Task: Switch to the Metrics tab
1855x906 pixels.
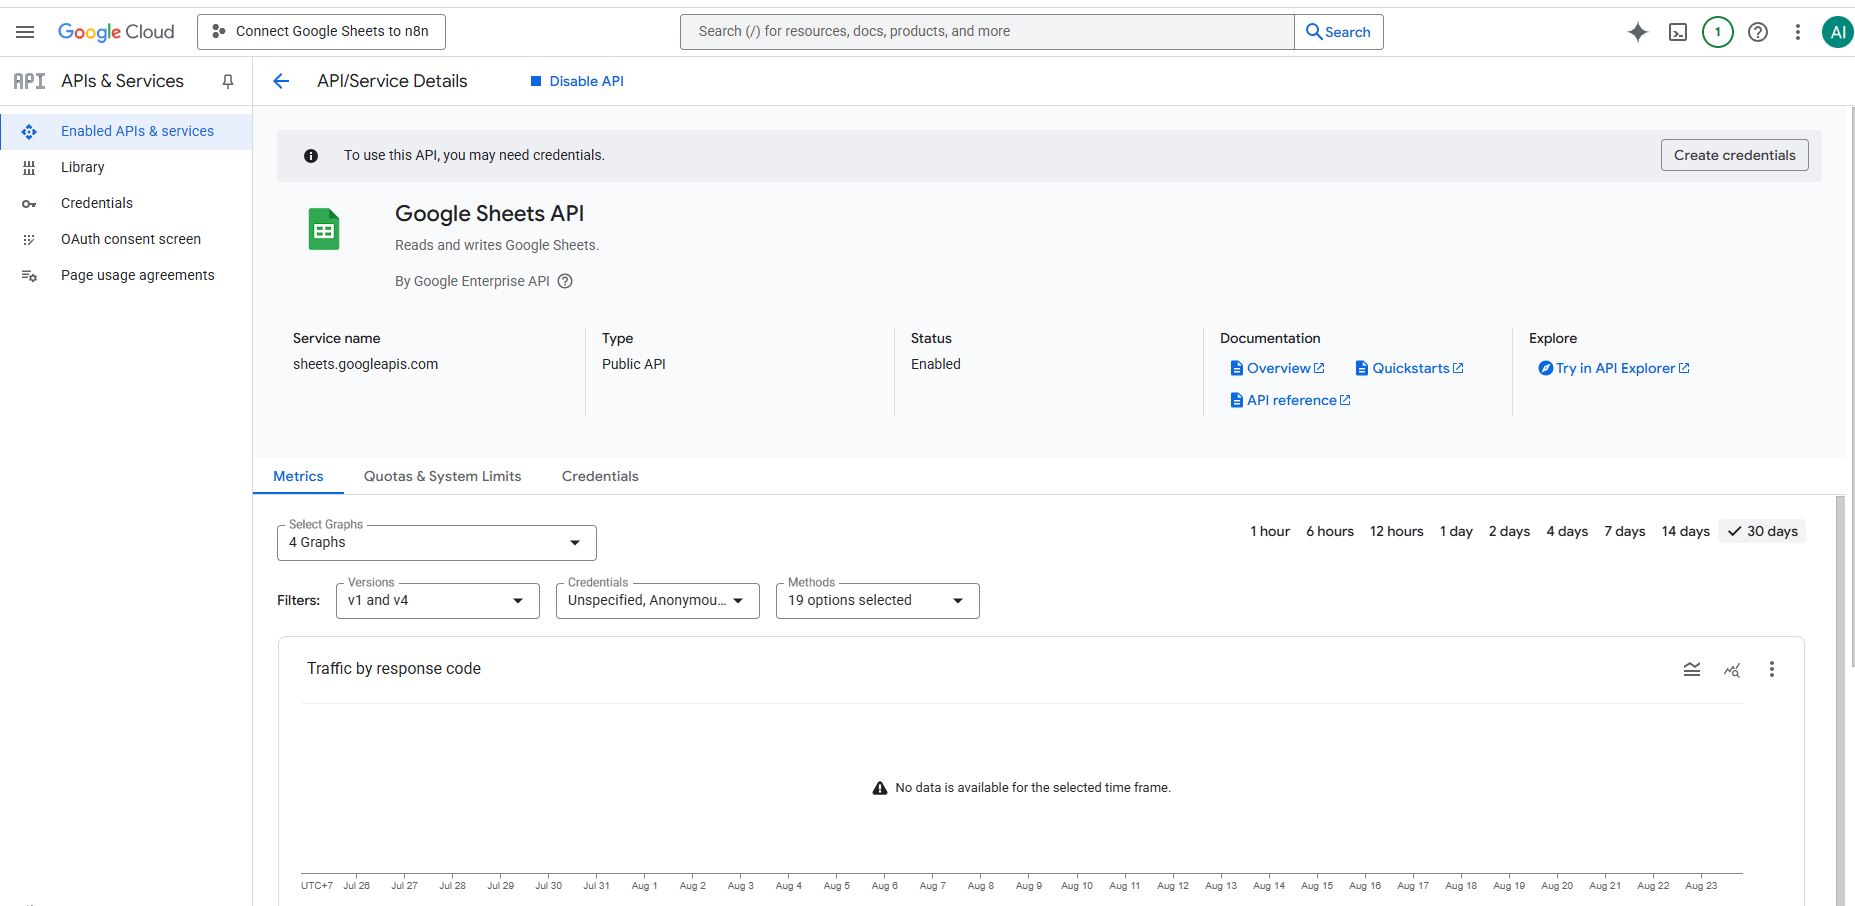Action: 298,476
